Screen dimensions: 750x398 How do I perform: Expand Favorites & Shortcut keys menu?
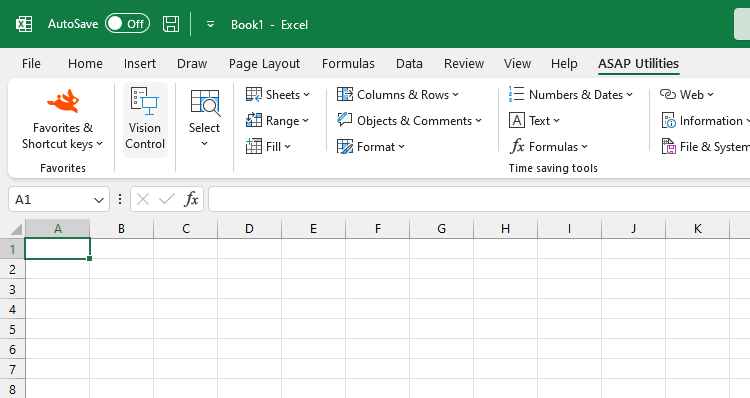pyautogui.click(x=62, y=136)
